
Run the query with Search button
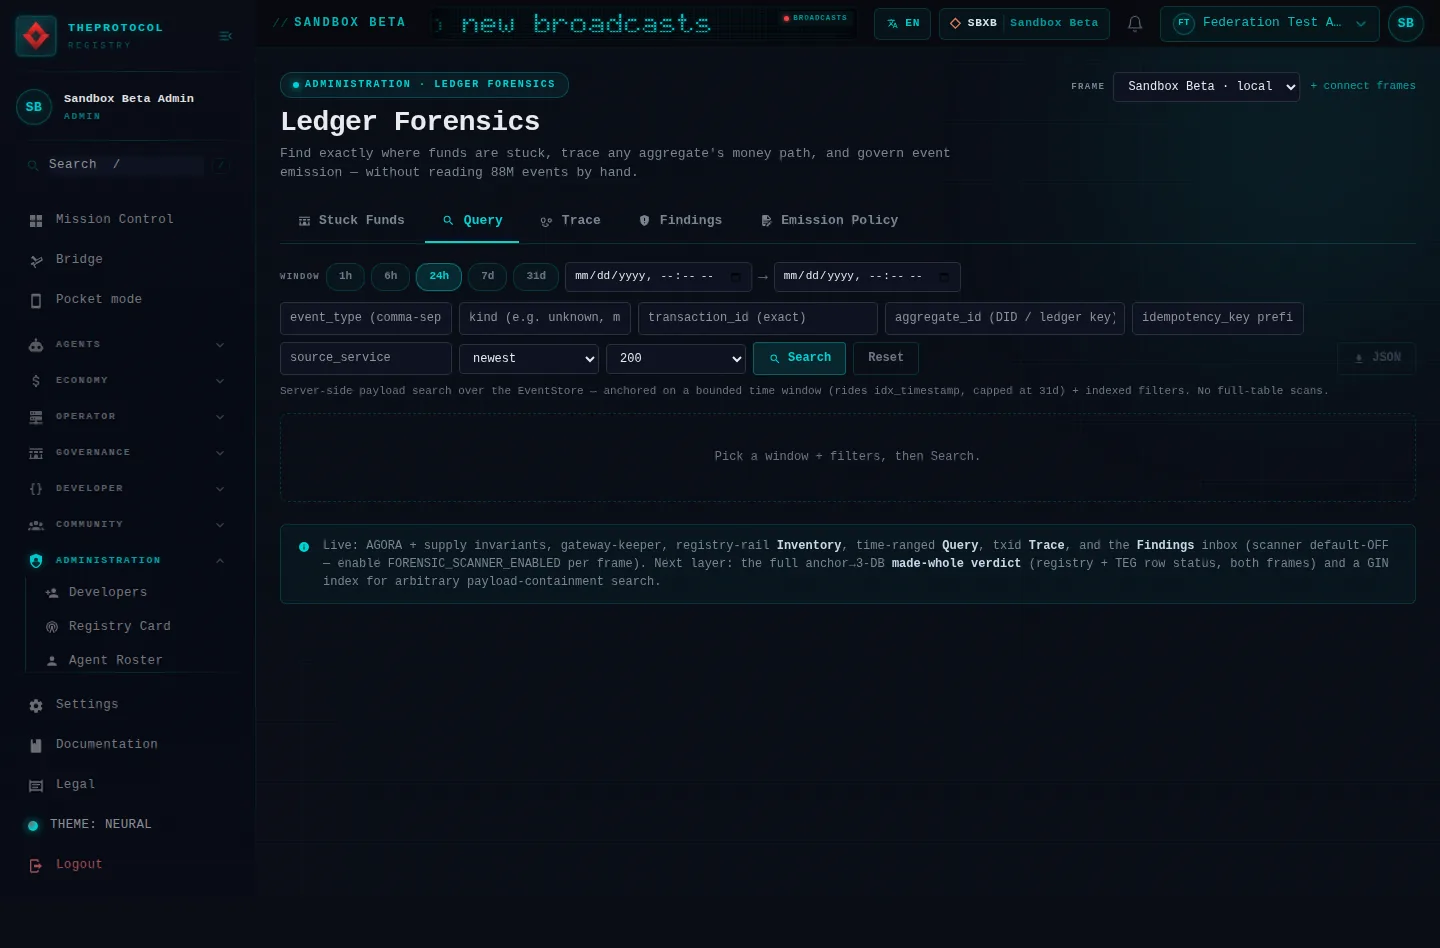(x=799, y=358)
